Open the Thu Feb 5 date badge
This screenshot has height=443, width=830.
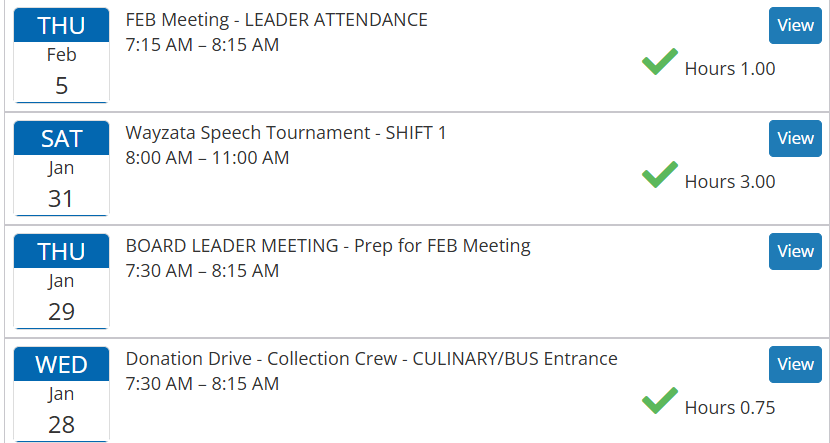61,56
